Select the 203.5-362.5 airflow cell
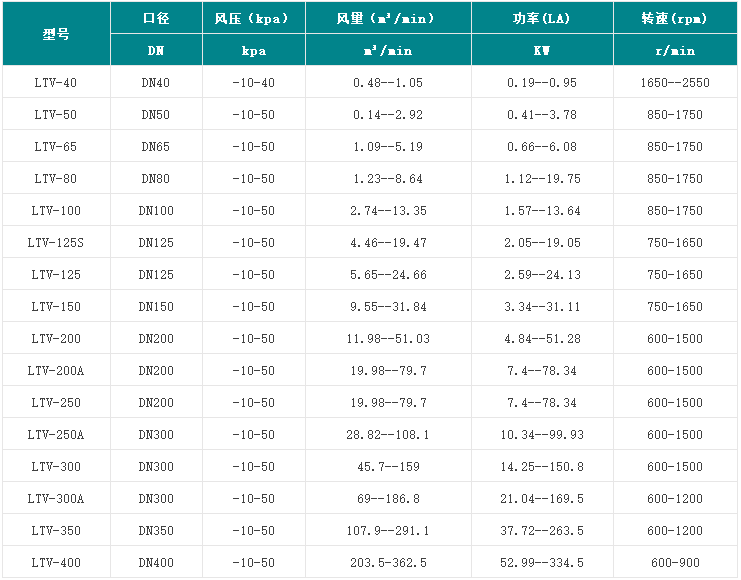 [388, 563]
